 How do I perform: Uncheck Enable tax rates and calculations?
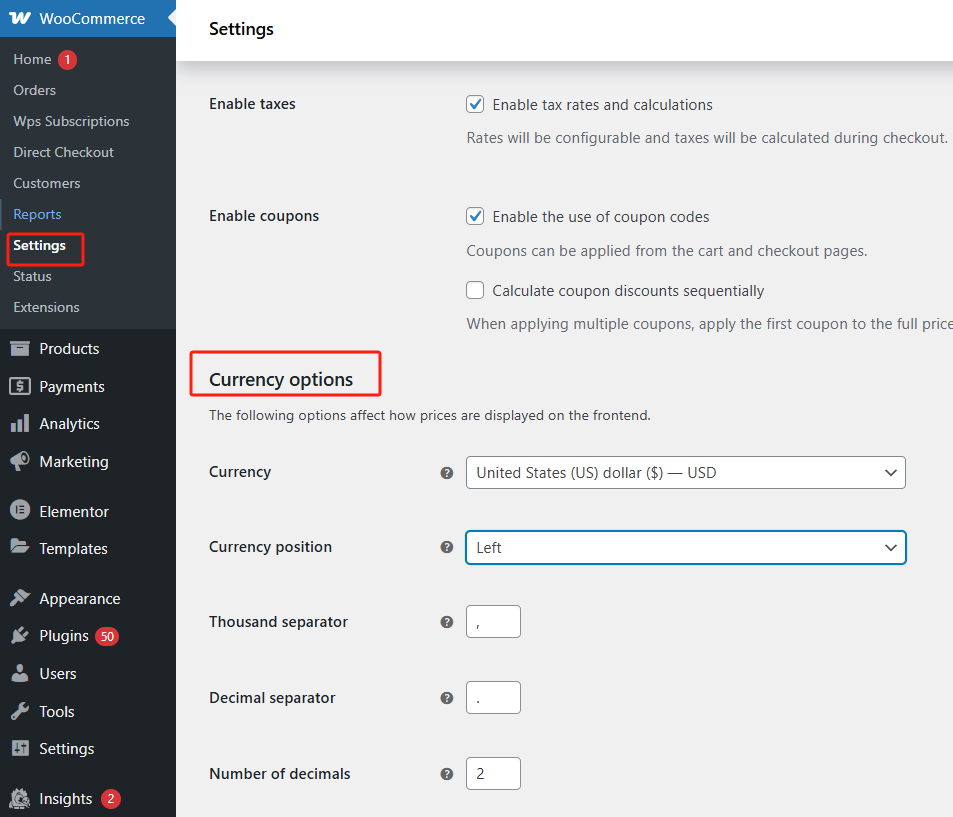[x=474, y=104]
